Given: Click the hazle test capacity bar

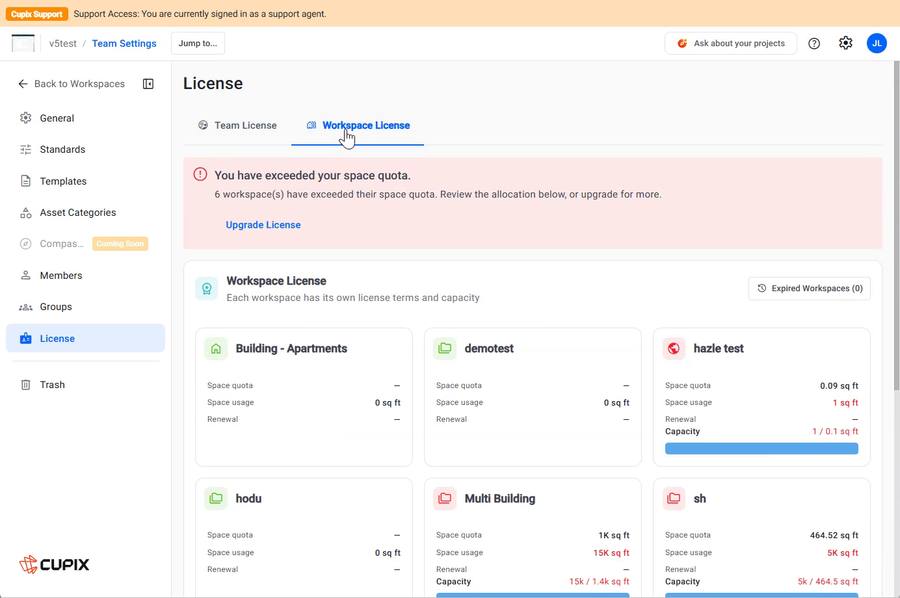Looking at the screenshot, I should coord(762,448).
